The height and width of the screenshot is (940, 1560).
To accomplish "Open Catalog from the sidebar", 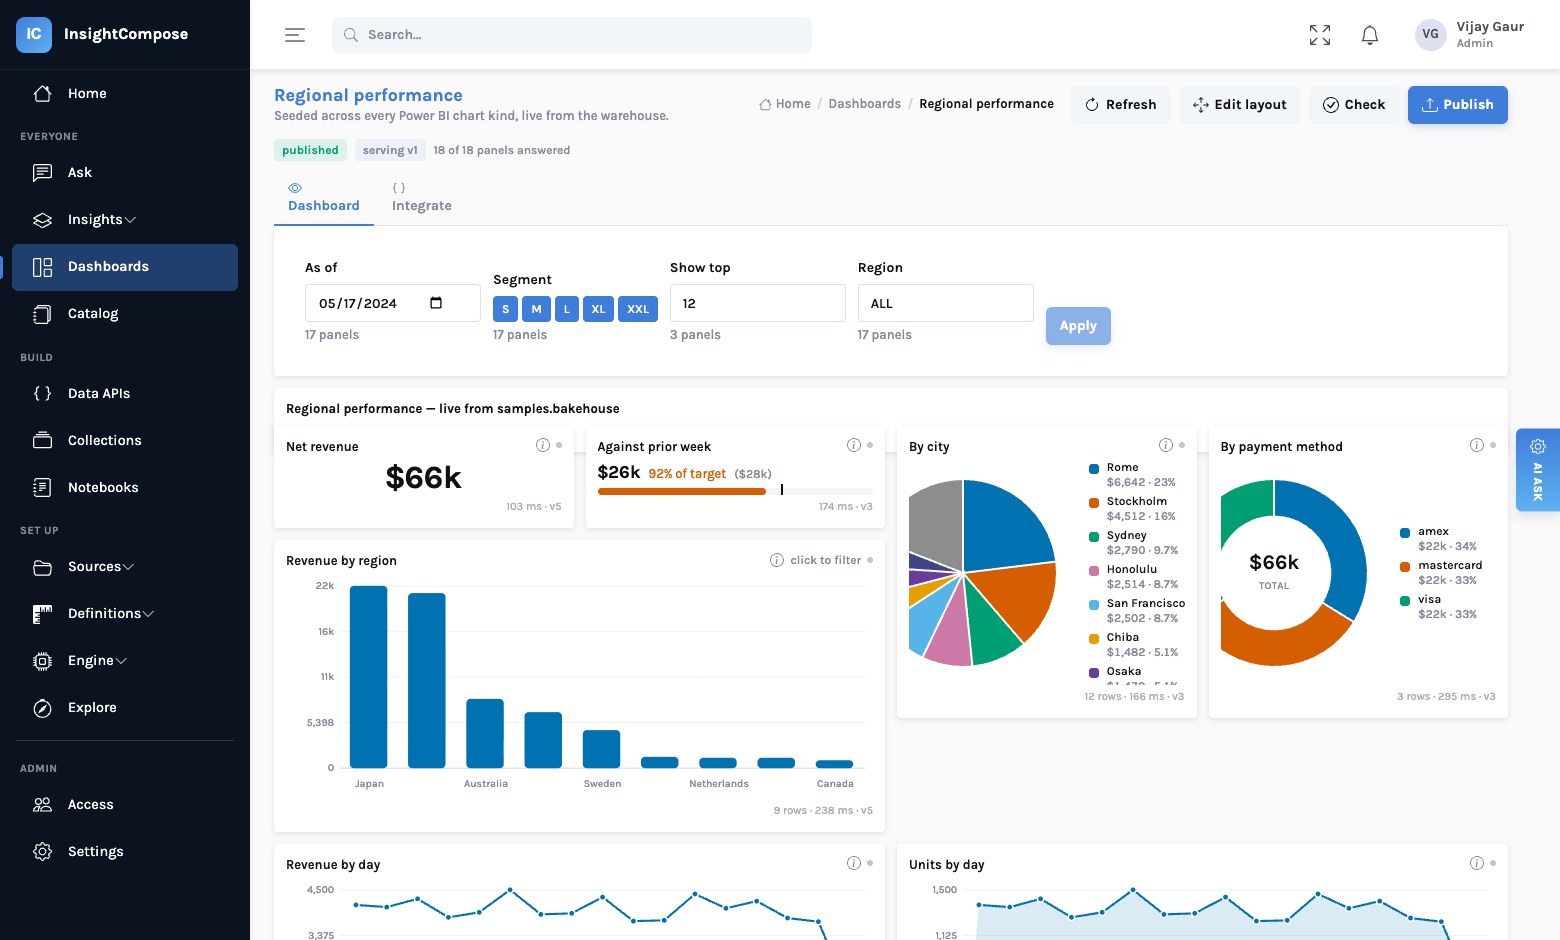I will pyautogui.click(x=125, y=313).
